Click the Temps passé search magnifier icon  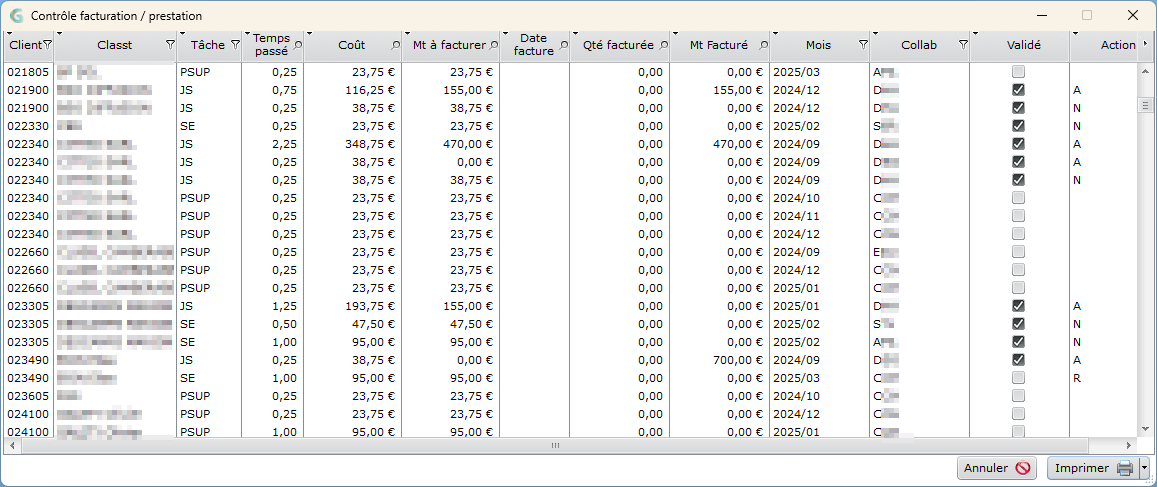click(x=297, y=45)
